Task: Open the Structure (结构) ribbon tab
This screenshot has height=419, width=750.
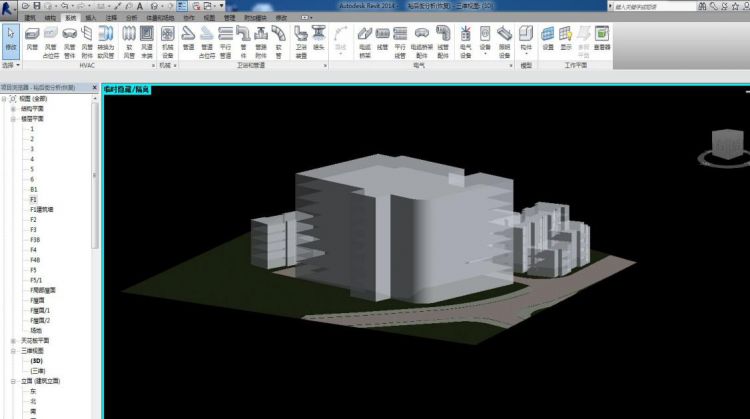Action: click(x=50, y=18)
